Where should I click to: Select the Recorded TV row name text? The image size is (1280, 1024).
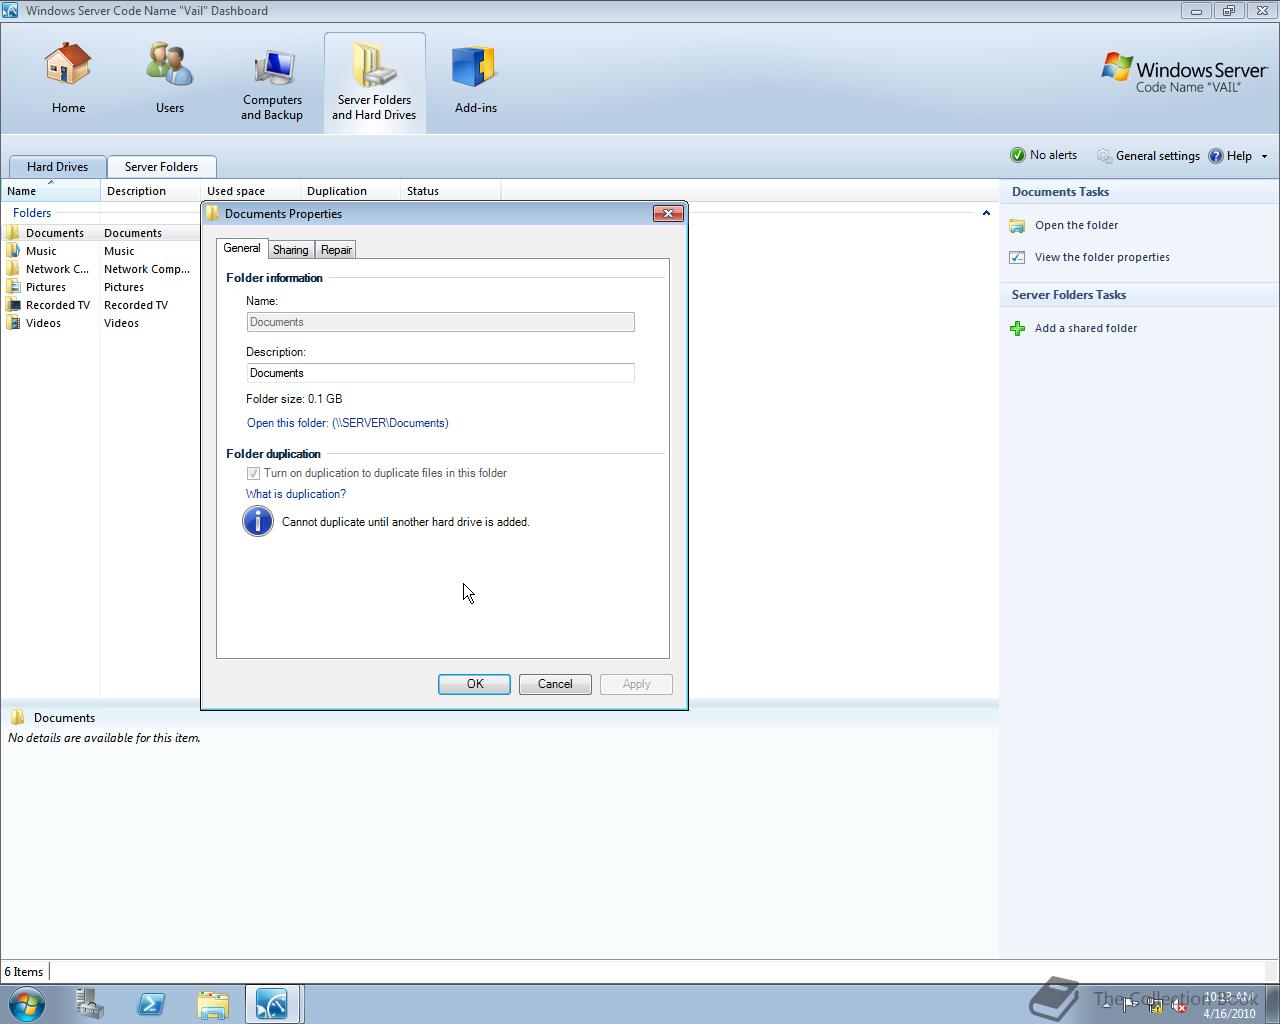tap(58, 305)
